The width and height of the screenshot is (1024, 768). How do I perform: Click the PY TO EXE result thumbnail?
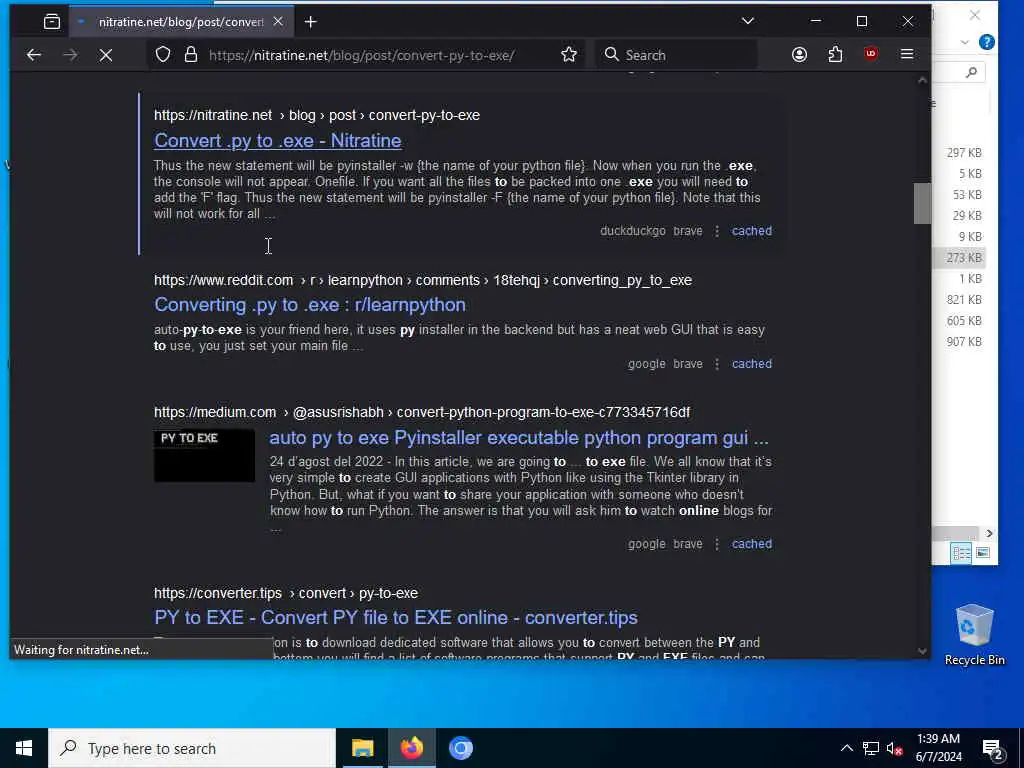[x=204, y=455]
